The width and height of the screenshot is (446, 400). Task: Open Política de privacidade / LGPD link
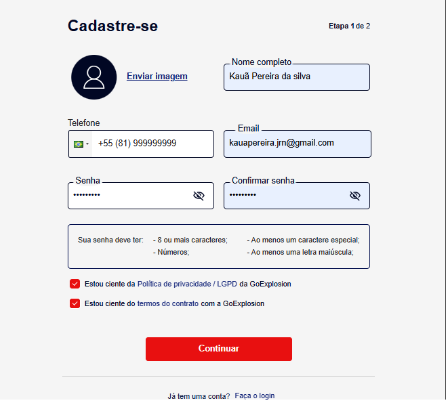[187, 284]
